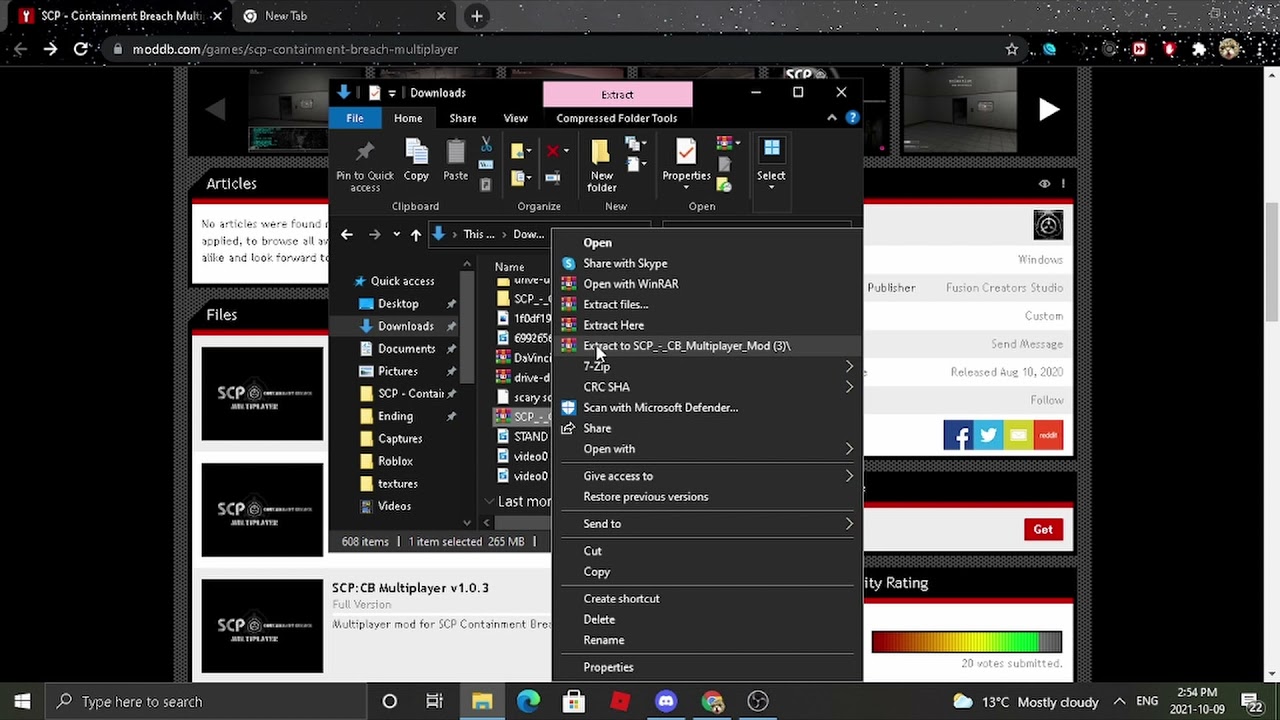Choose Open with WinRAR in context menu
The width and height of the screenshot is (1280, 720).
click(x=631, y=284)
